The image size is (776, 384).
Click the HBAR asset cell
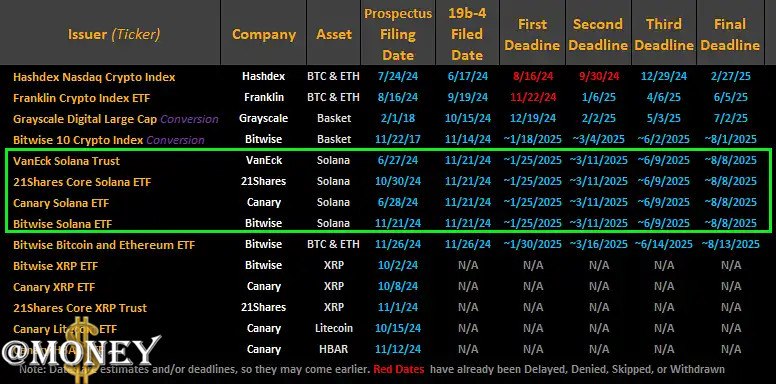tap(334, 349)
